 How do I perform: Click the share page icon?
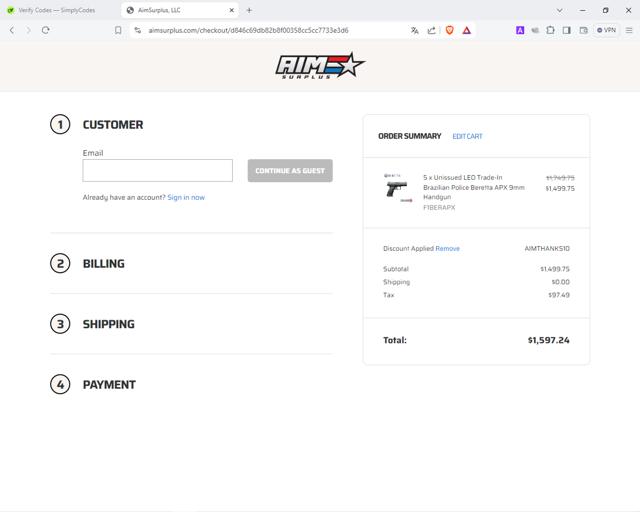[x=431, y=30]
